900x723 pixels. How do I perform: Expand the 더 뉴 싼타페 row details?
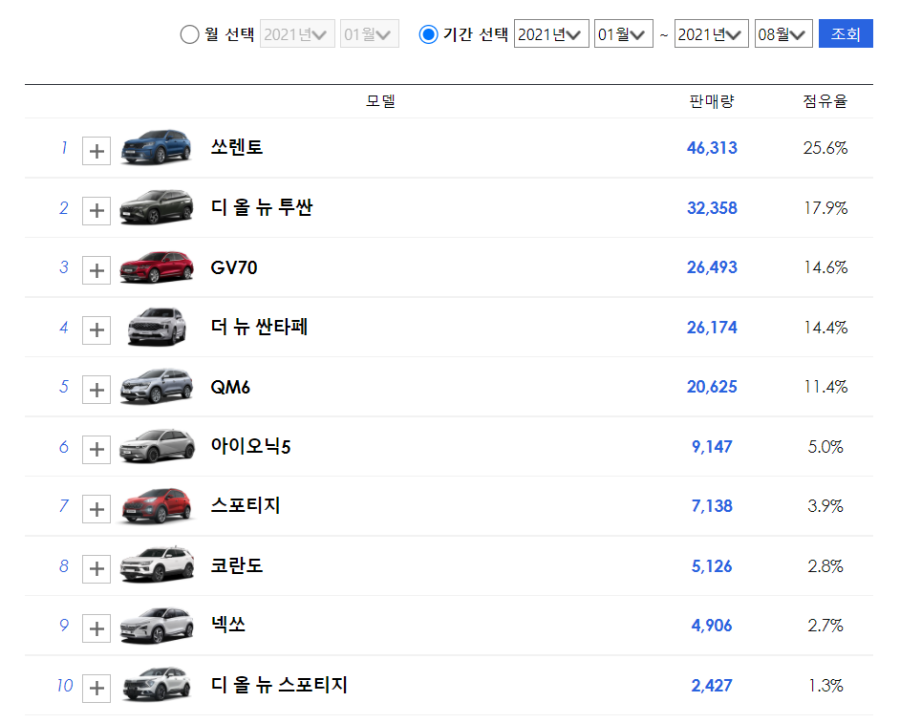[x=96, y=330]
